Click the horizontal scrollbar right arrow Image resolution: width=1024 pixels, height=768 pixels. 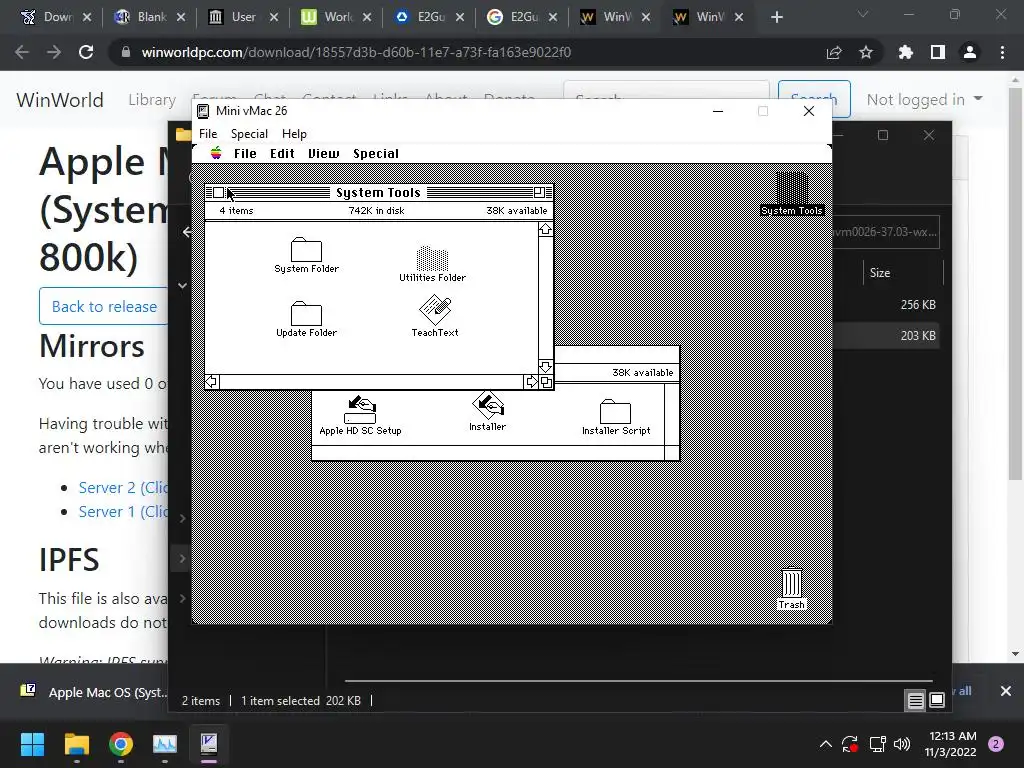[532, 382]
